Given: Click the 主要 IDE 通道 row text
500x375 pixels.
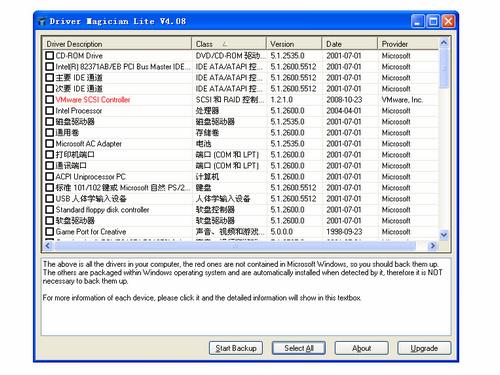Looking at the screenshot, I should point(79,78).
